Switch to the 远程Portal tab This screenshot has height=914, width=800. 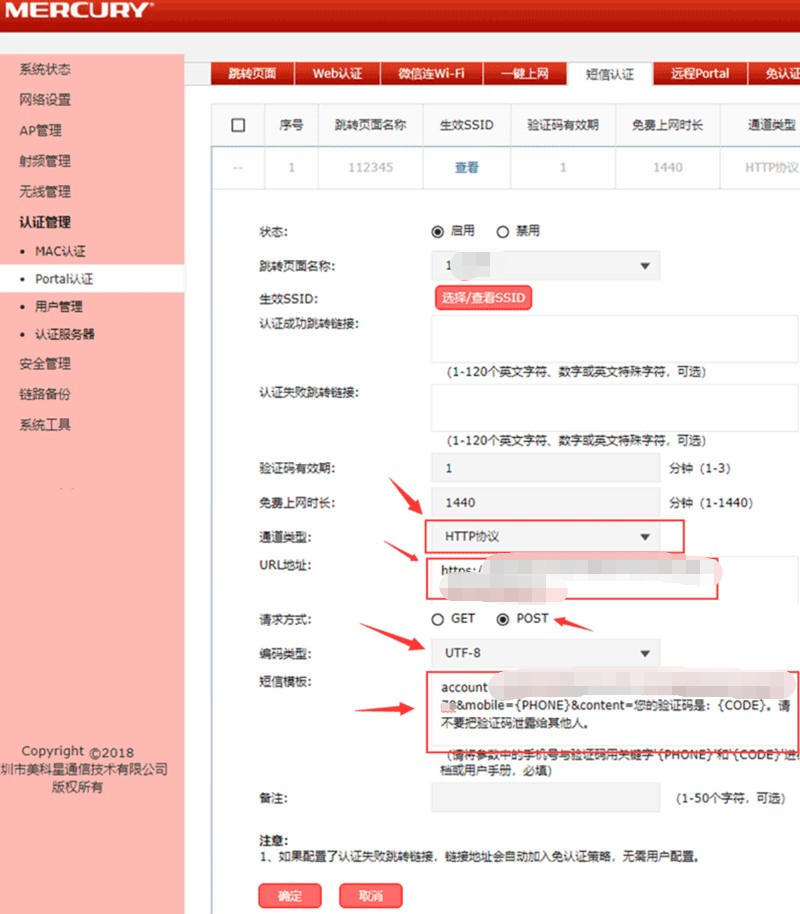(699, 73)
